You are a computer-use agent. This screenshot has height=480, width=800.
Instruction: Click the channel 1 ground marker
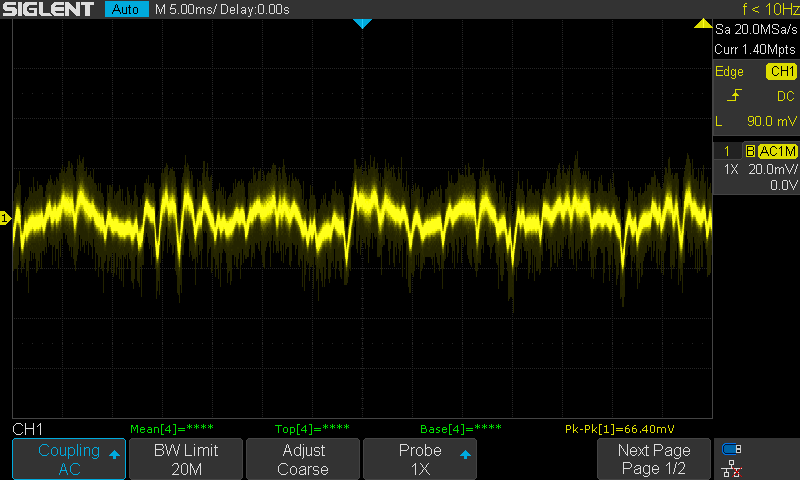5,218
